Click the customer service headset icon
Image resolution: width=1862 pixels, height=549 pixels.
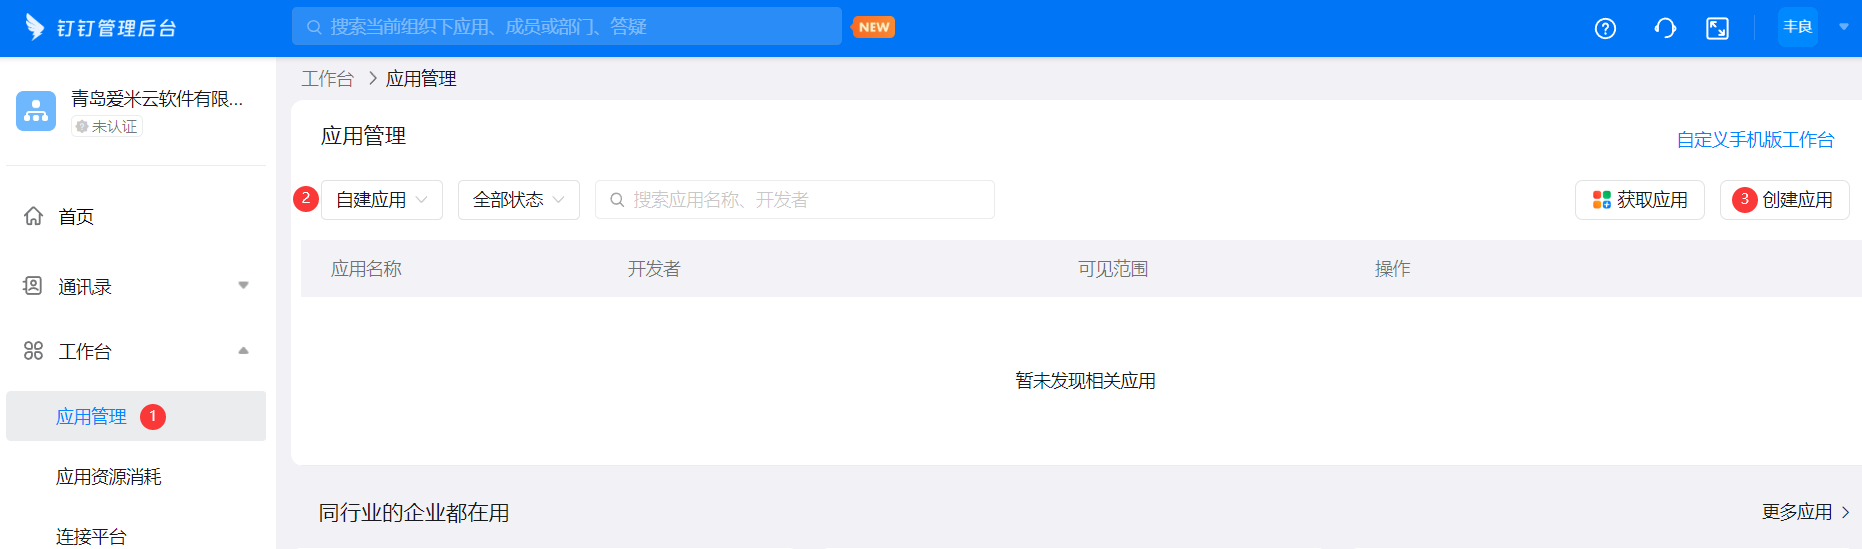click(x=1665, y=28)
